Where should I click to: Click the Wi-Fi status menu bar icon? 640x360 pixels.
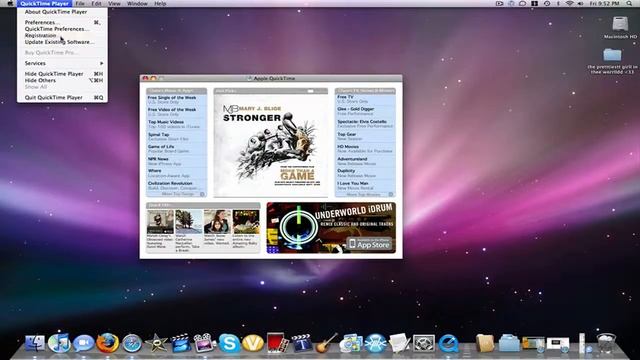(x=569, y=4)
